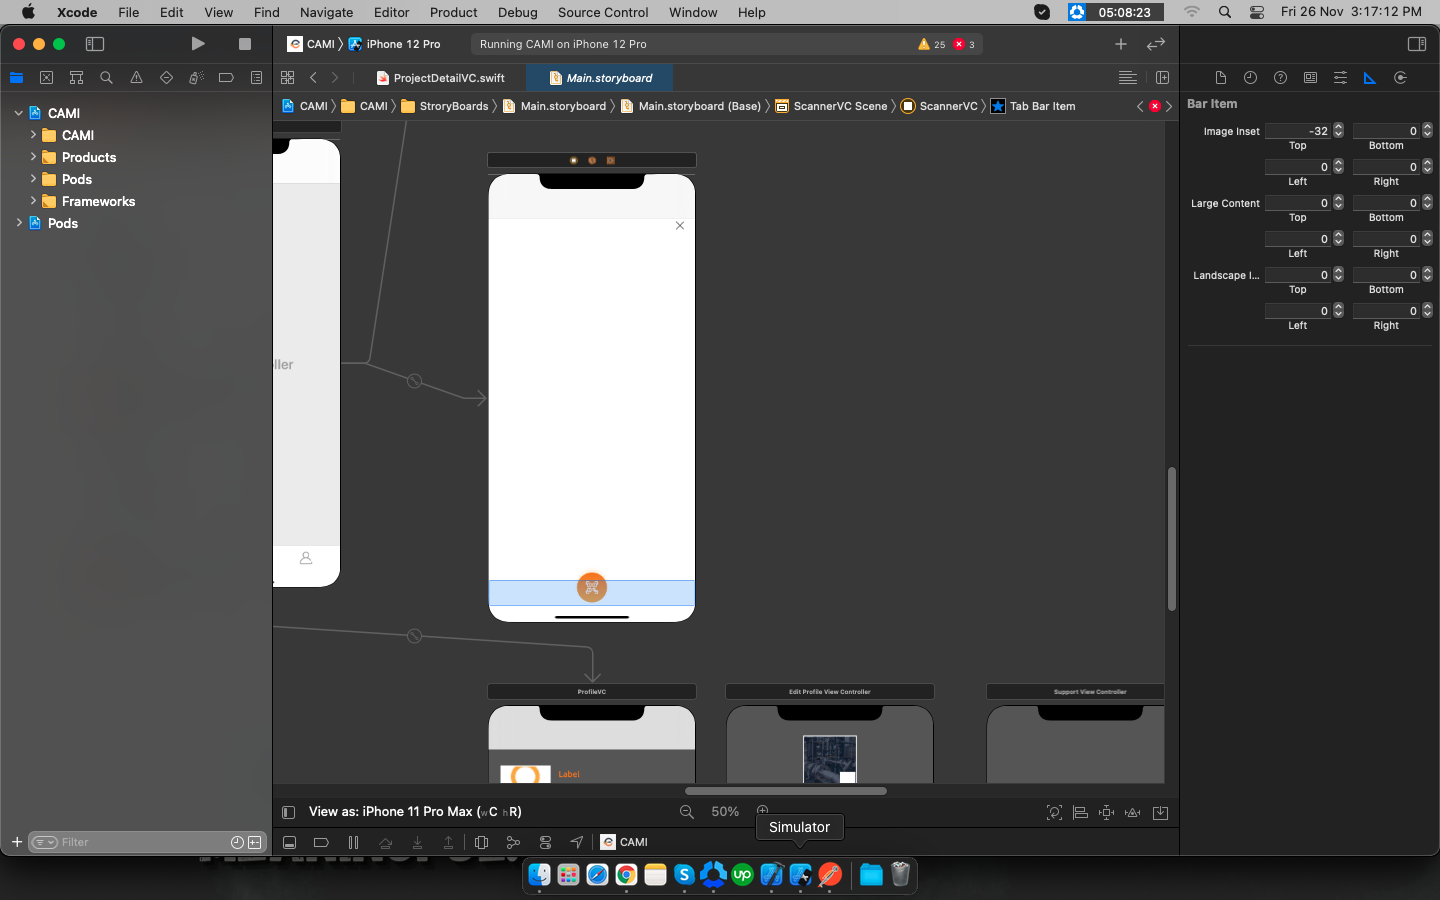Add an editor on the right
Screen dimensions: 1440x900
point(1162,78)
